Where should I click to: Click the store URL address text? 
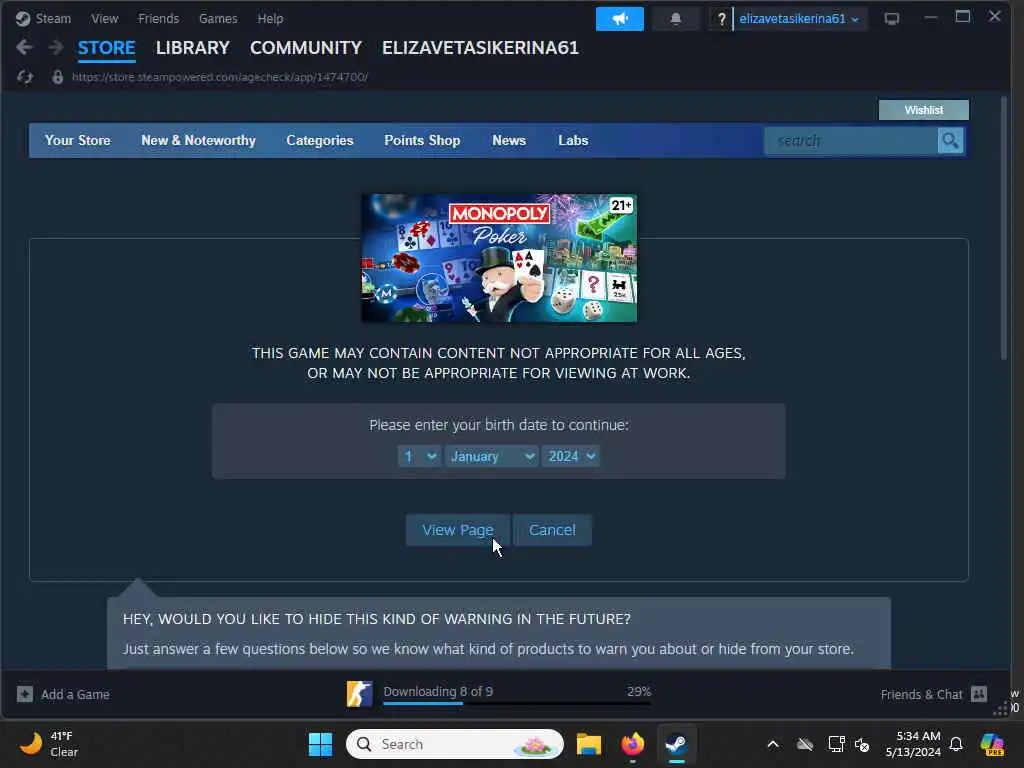point(219,77)
